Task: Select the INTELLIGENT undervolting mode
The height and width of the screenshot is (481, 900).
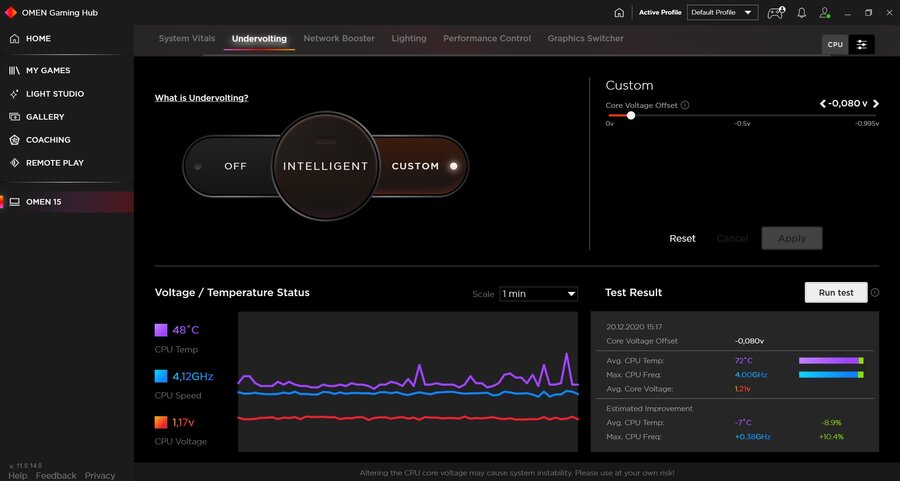Action: point(325,166)
